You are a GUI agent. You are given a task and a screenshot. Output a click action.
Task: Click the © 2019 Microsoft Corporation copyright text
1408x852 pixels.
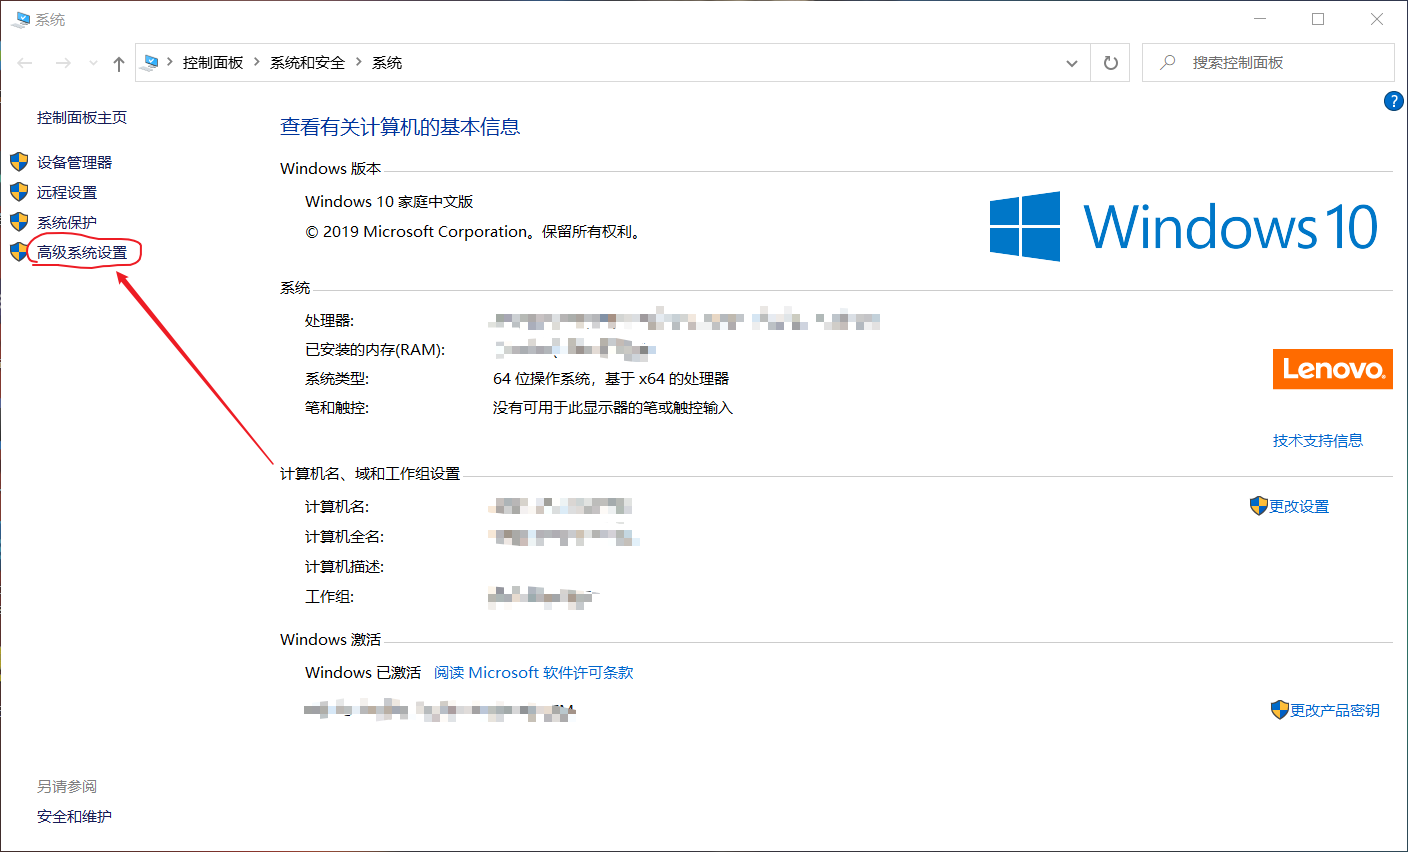(474, 231)
